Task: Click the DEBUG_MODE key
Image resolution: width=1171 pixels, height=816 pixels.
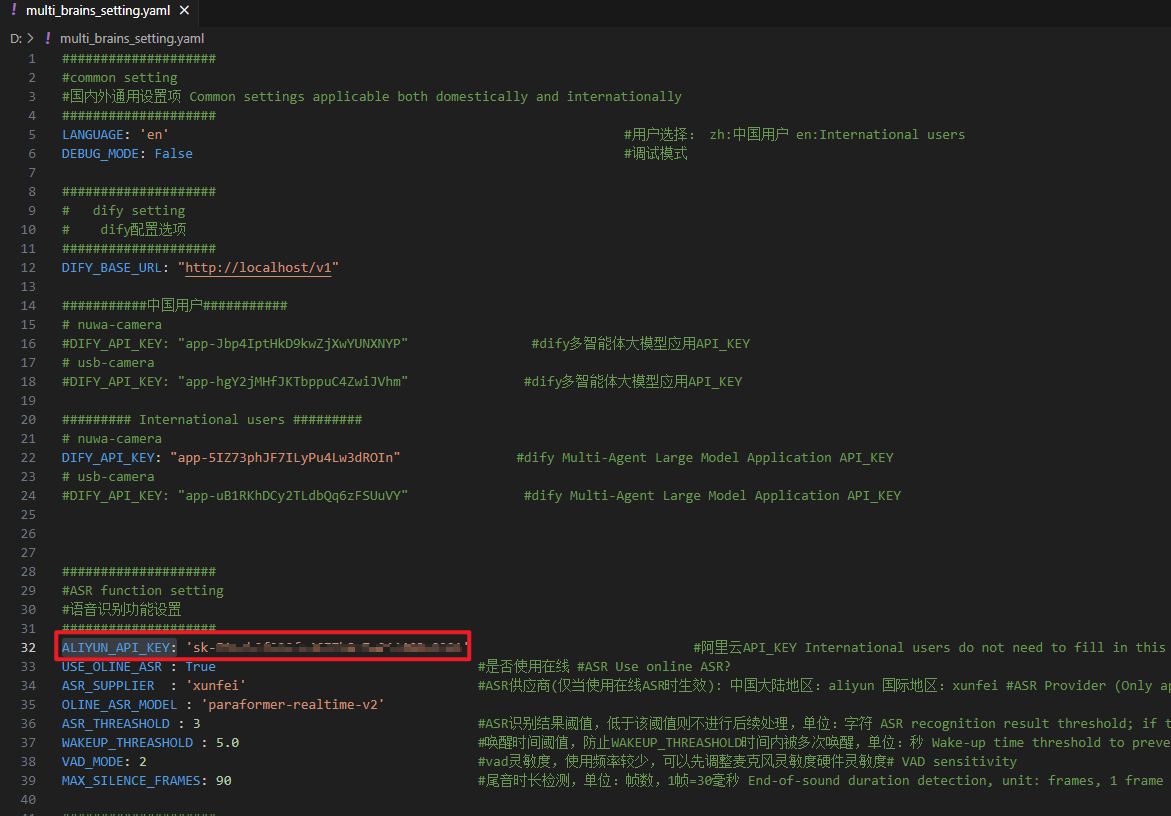Action: coord(100,154)
